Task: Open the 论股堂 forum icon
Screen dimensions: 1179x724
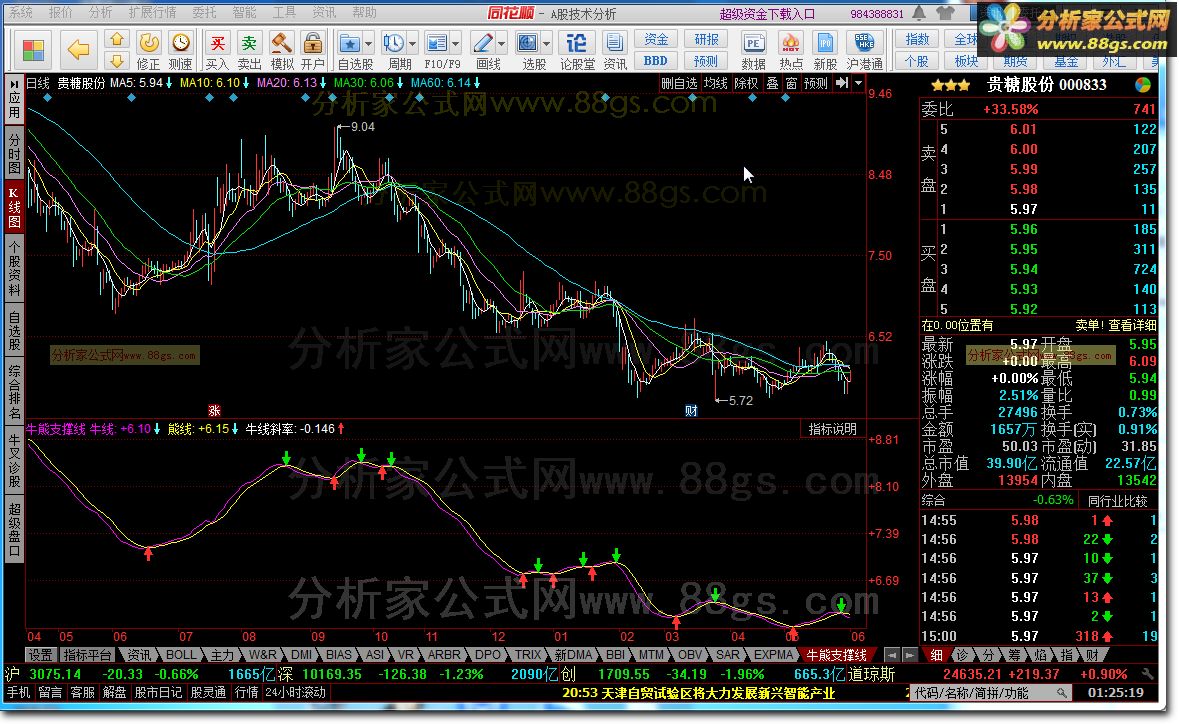Action: coord(577,50)
